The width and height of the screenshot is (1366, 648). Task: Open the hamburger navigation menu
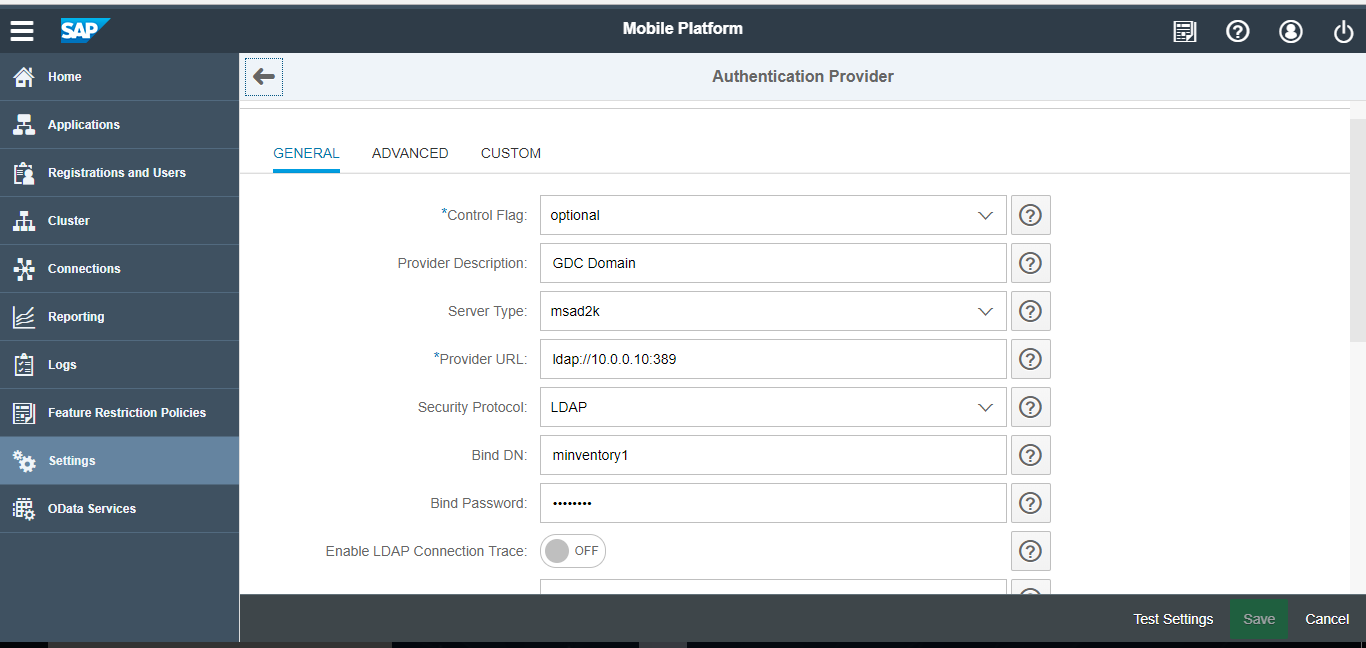click(x=22, y=29)
